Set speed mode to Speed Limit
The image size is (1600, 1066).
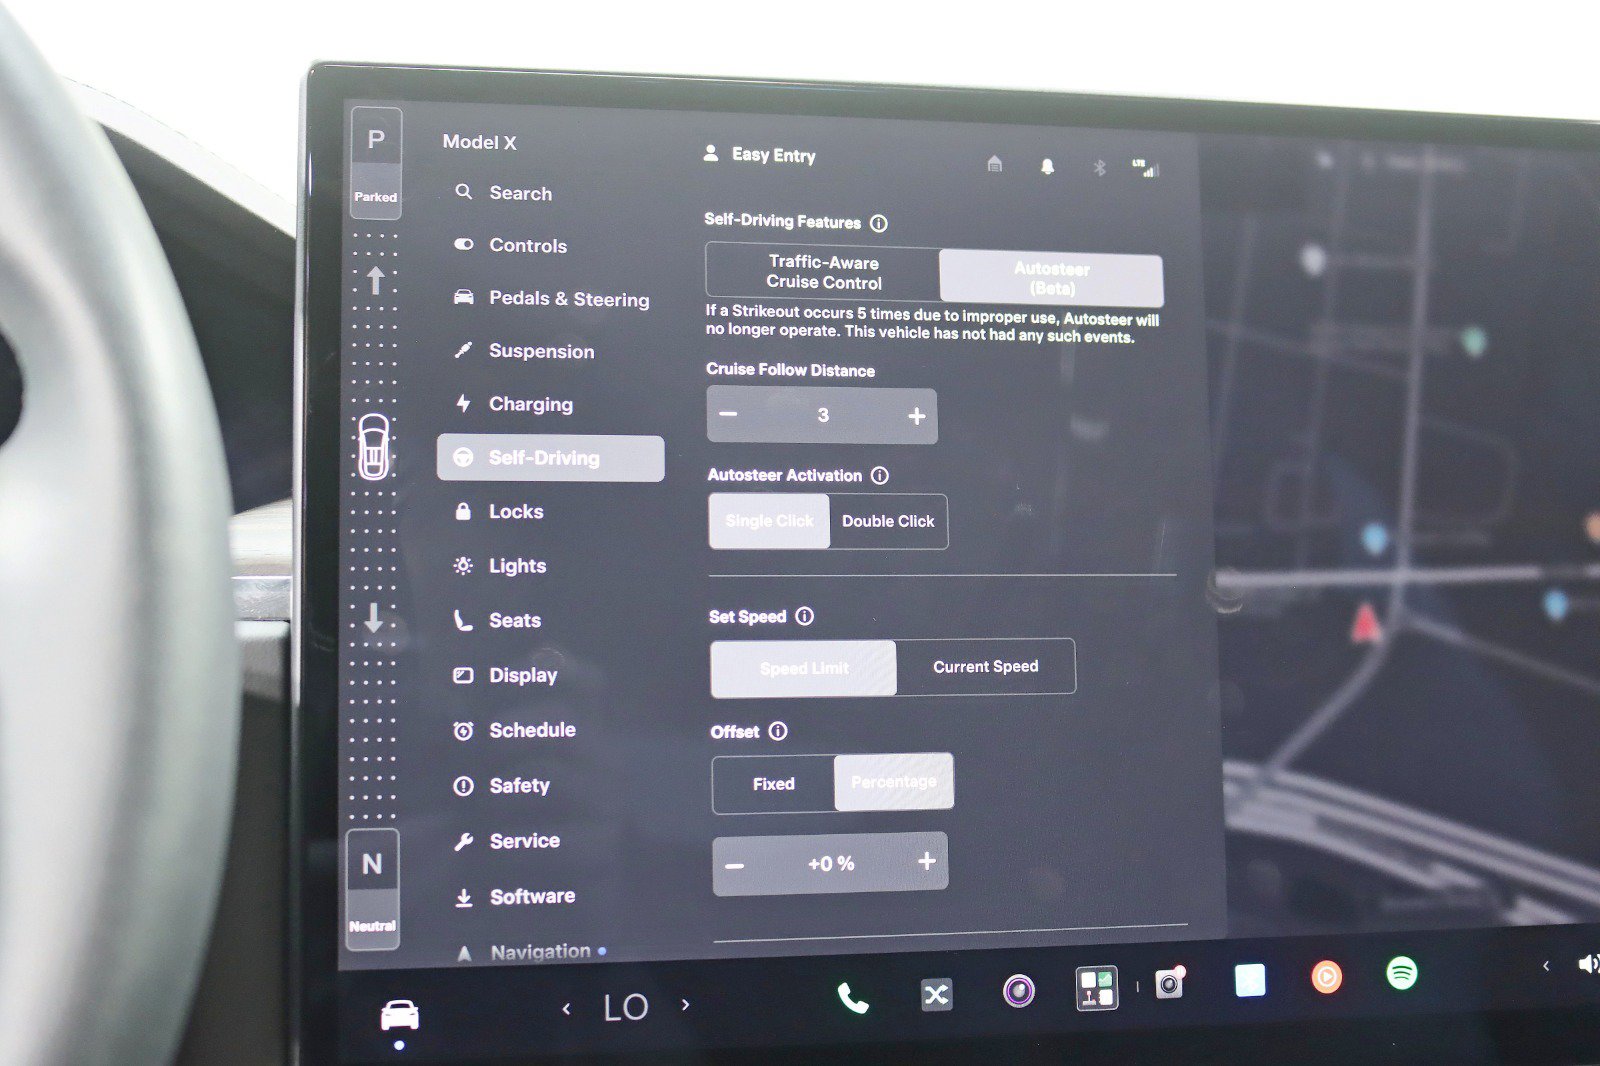pyautogui.click(x=804, y=668)
